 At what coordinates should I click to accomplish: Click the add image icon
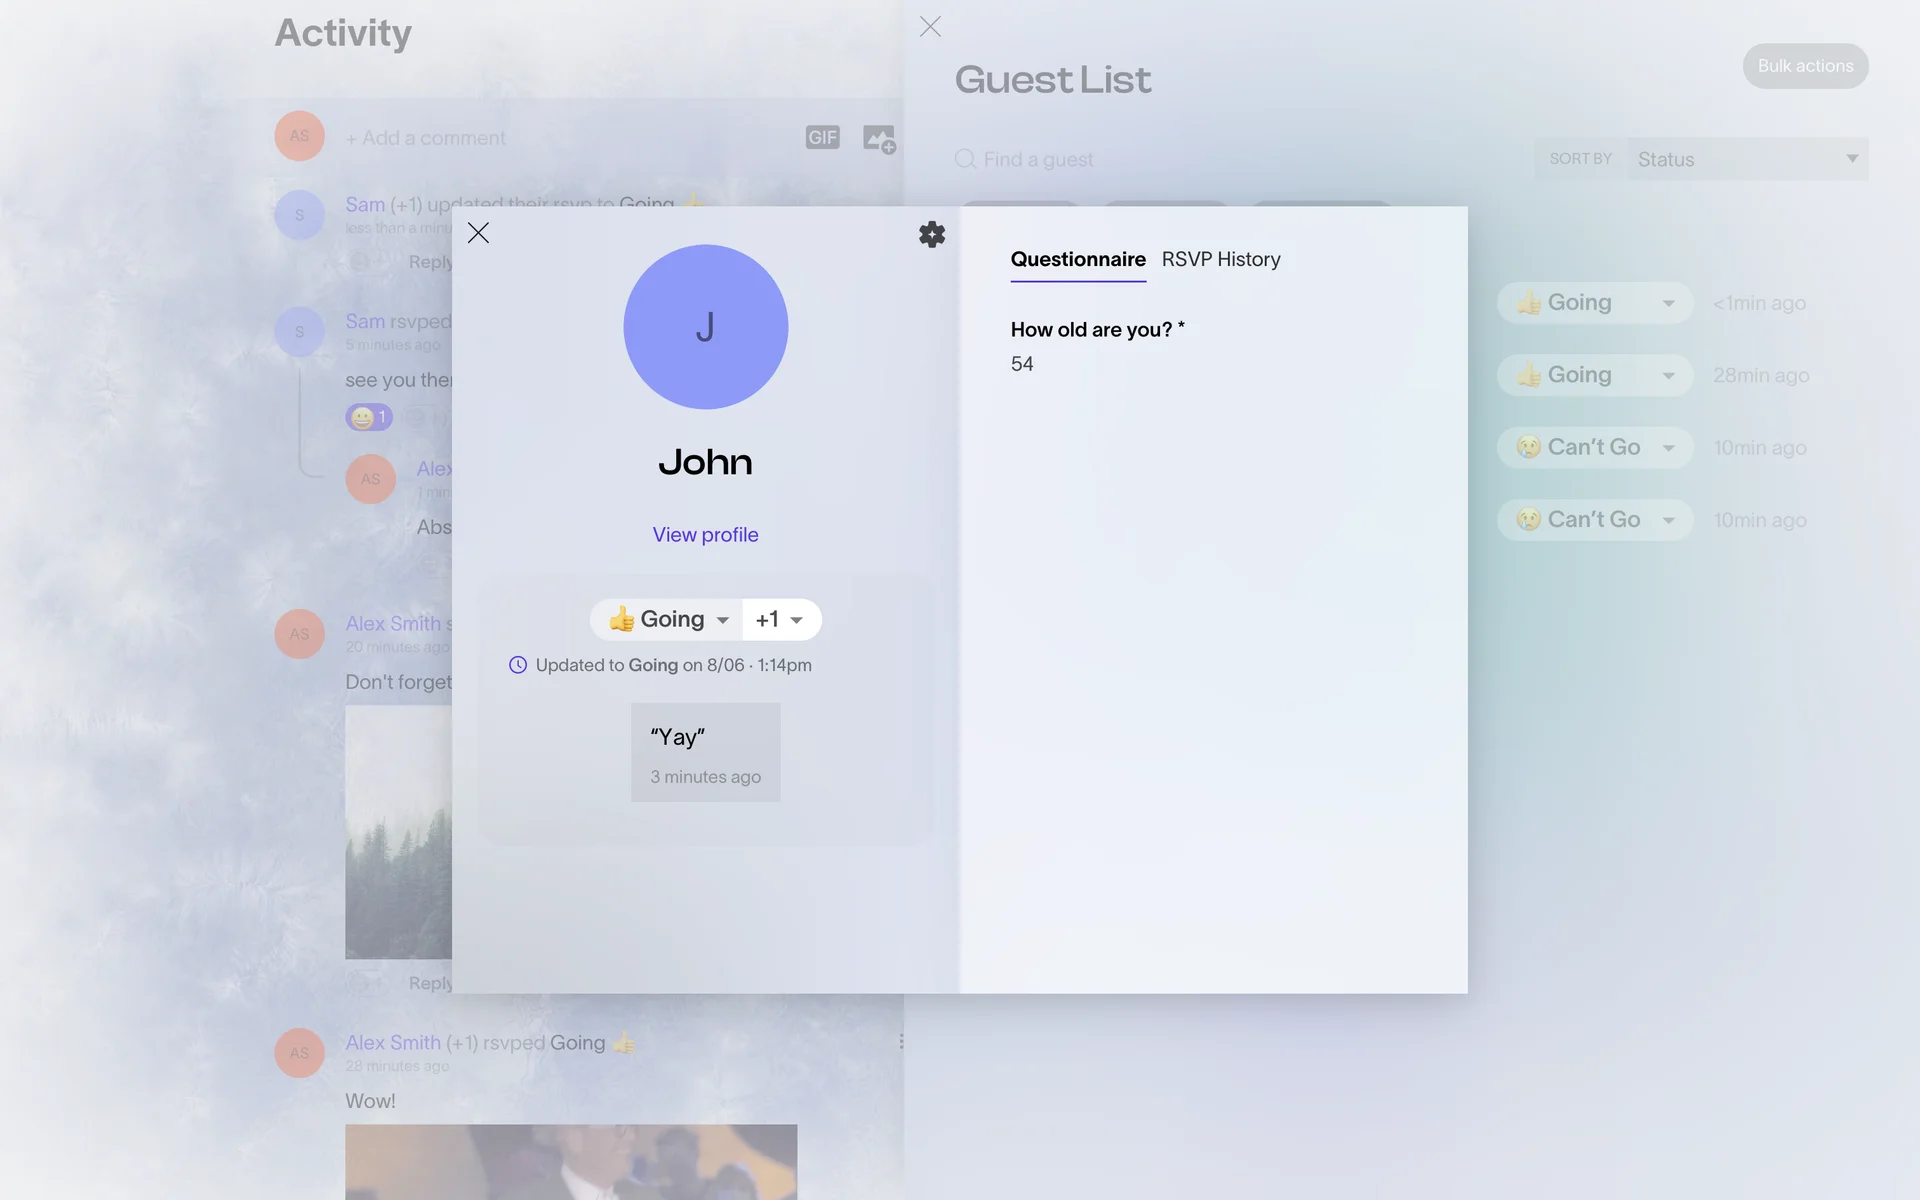coord(879,138)
